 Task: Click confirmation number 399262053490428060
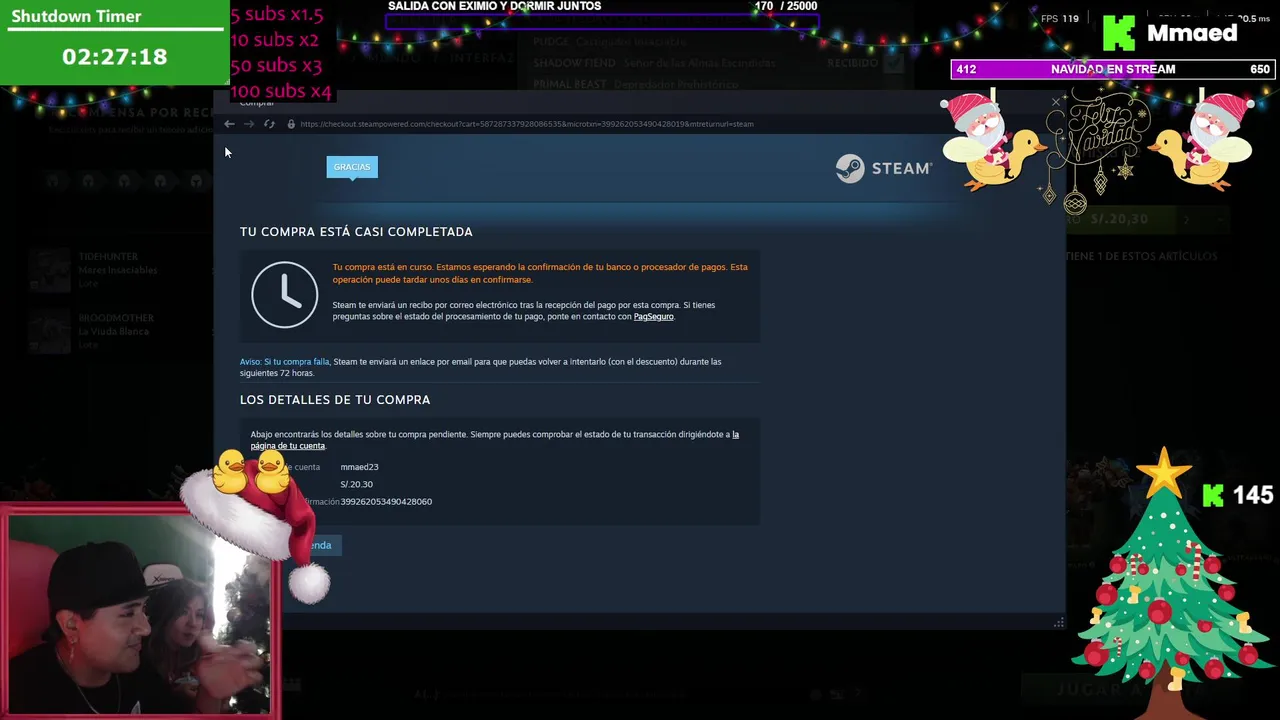coord(386,501)
